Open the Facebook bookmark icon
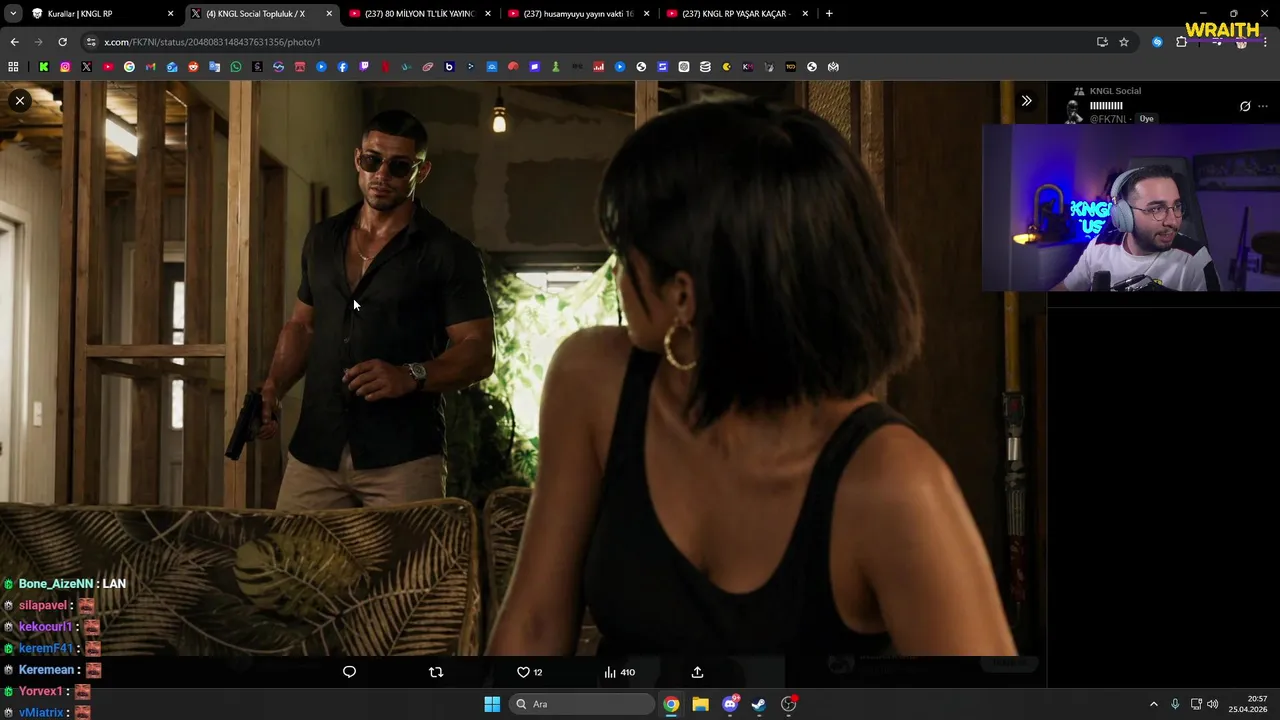The height and width of the screenshot is (720, 1280). (343, 67)
